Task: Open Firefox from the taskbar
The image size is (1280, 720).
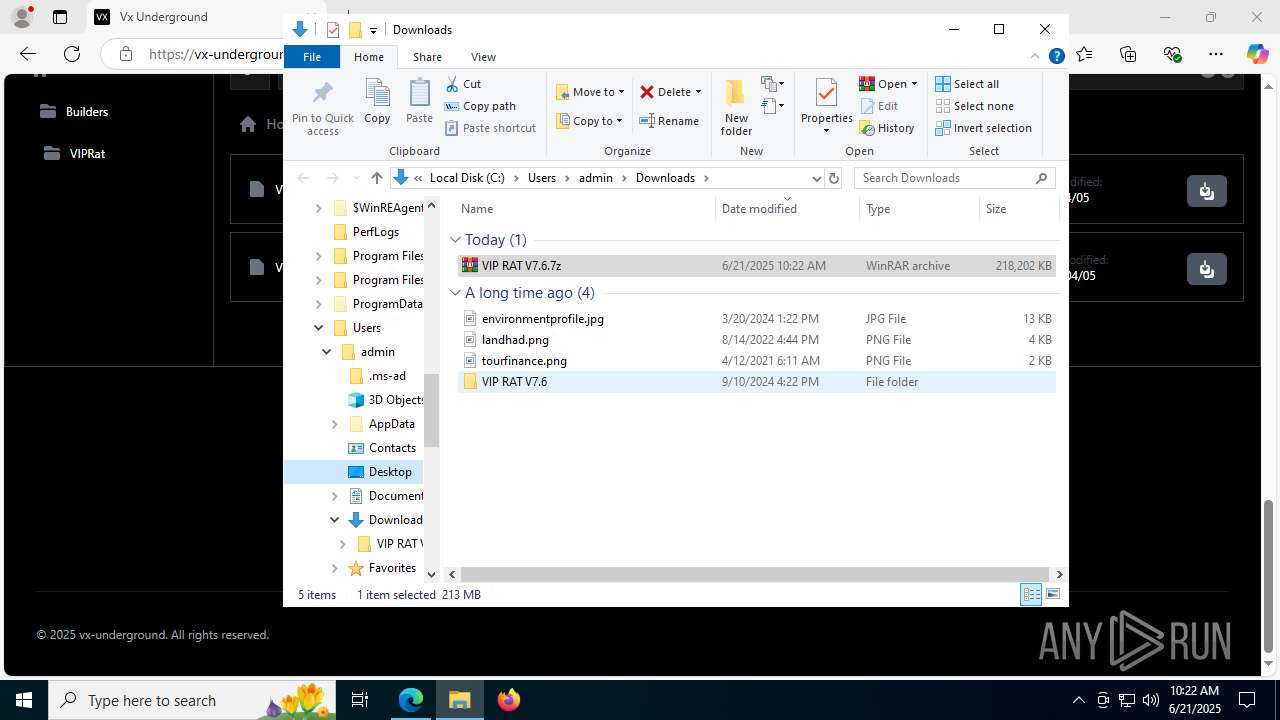Action: point(509,700)
